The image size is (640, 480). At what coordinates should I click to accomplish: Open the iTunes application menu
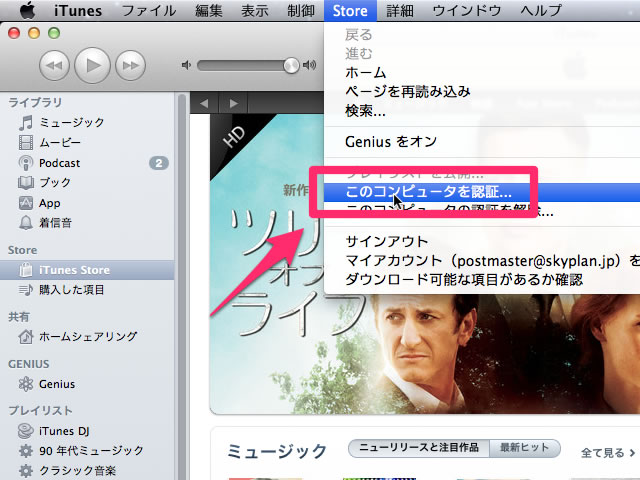[78, 11]
